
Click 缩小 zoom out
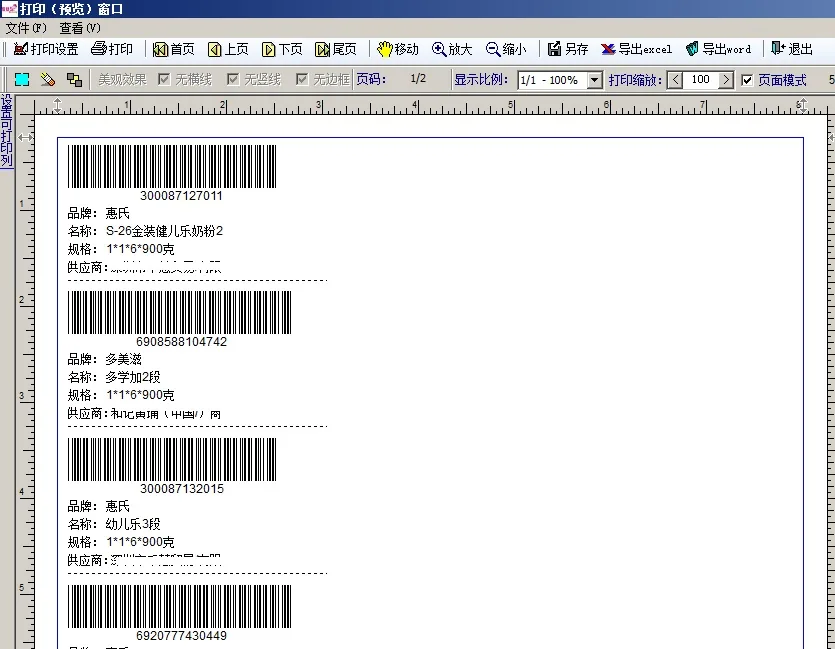coord(506,49)
